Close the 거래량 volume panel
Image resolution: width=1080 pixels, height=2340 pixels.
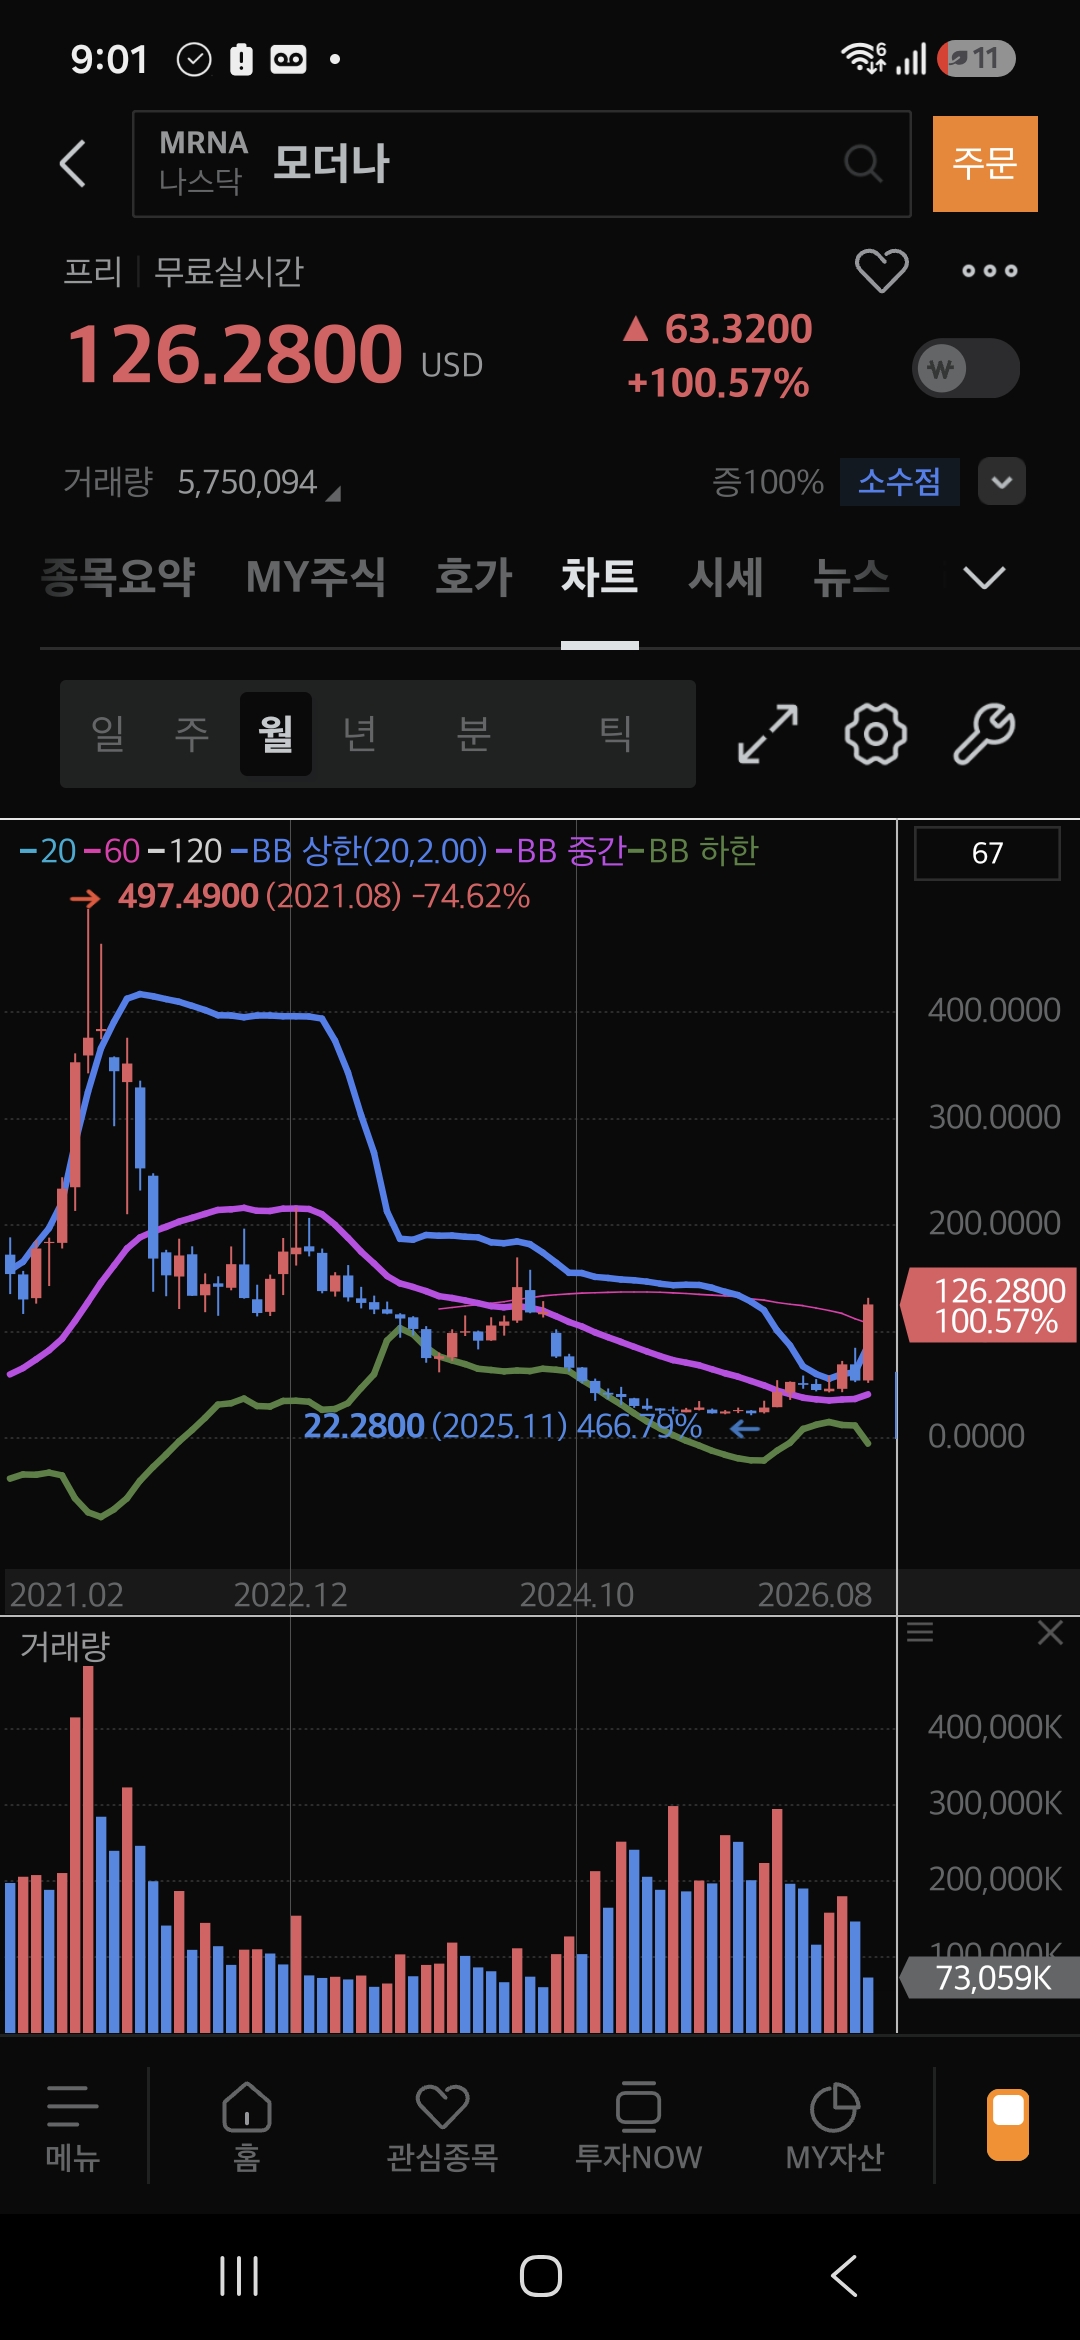[1050, 1633]
